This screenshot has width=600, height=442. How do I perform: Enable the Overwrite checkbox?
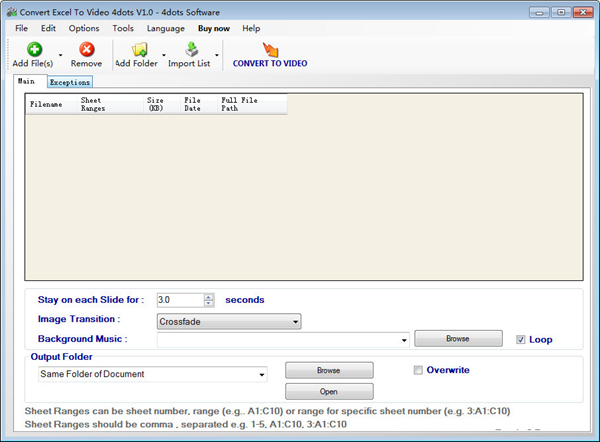tap(419, 370)
